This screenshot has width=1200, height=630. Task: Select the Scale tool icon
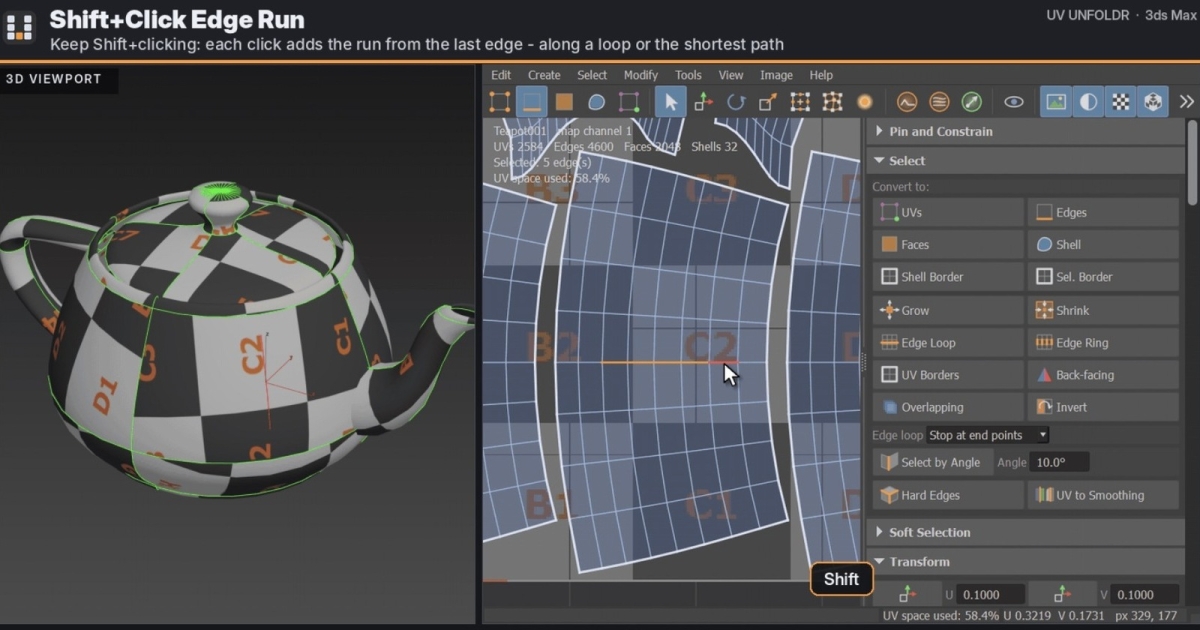point(768,102)
